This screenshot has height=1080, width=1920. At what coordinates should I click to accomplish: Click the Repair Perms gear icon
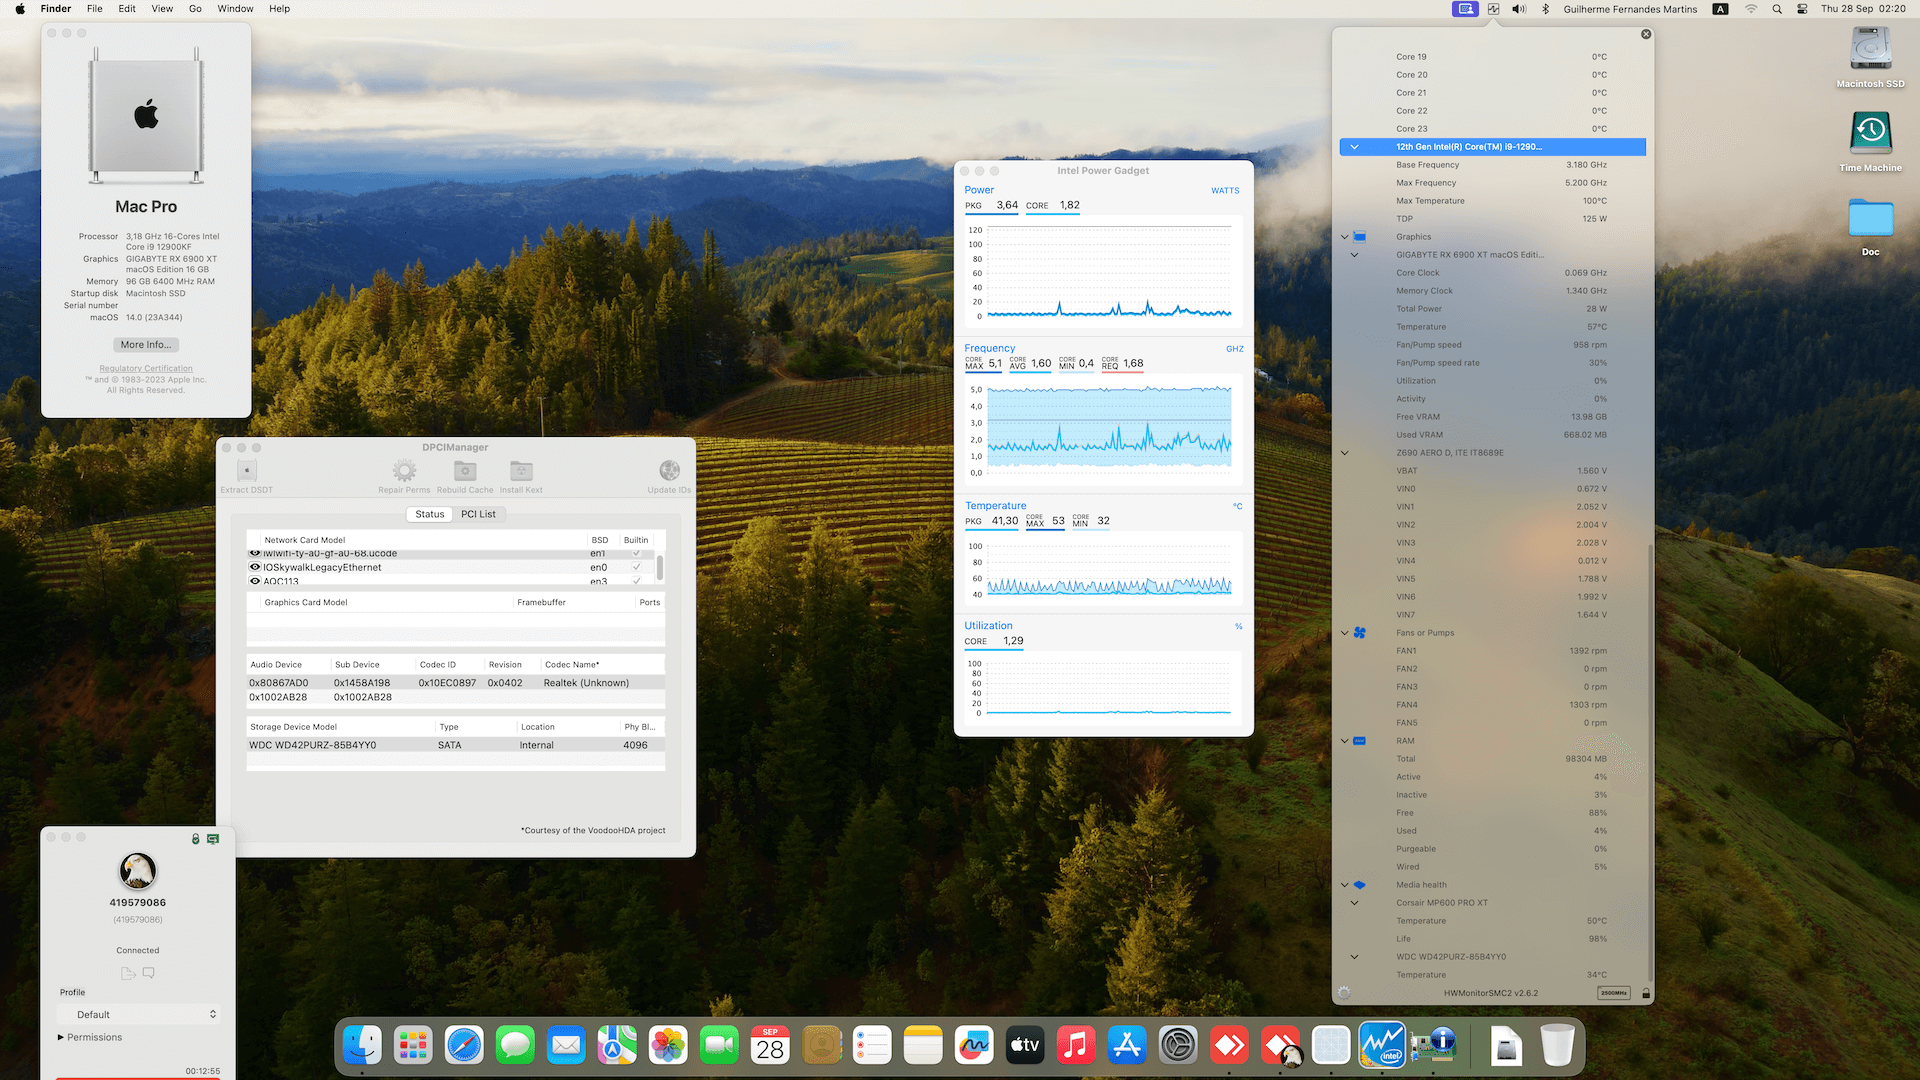tap(404, 471)
